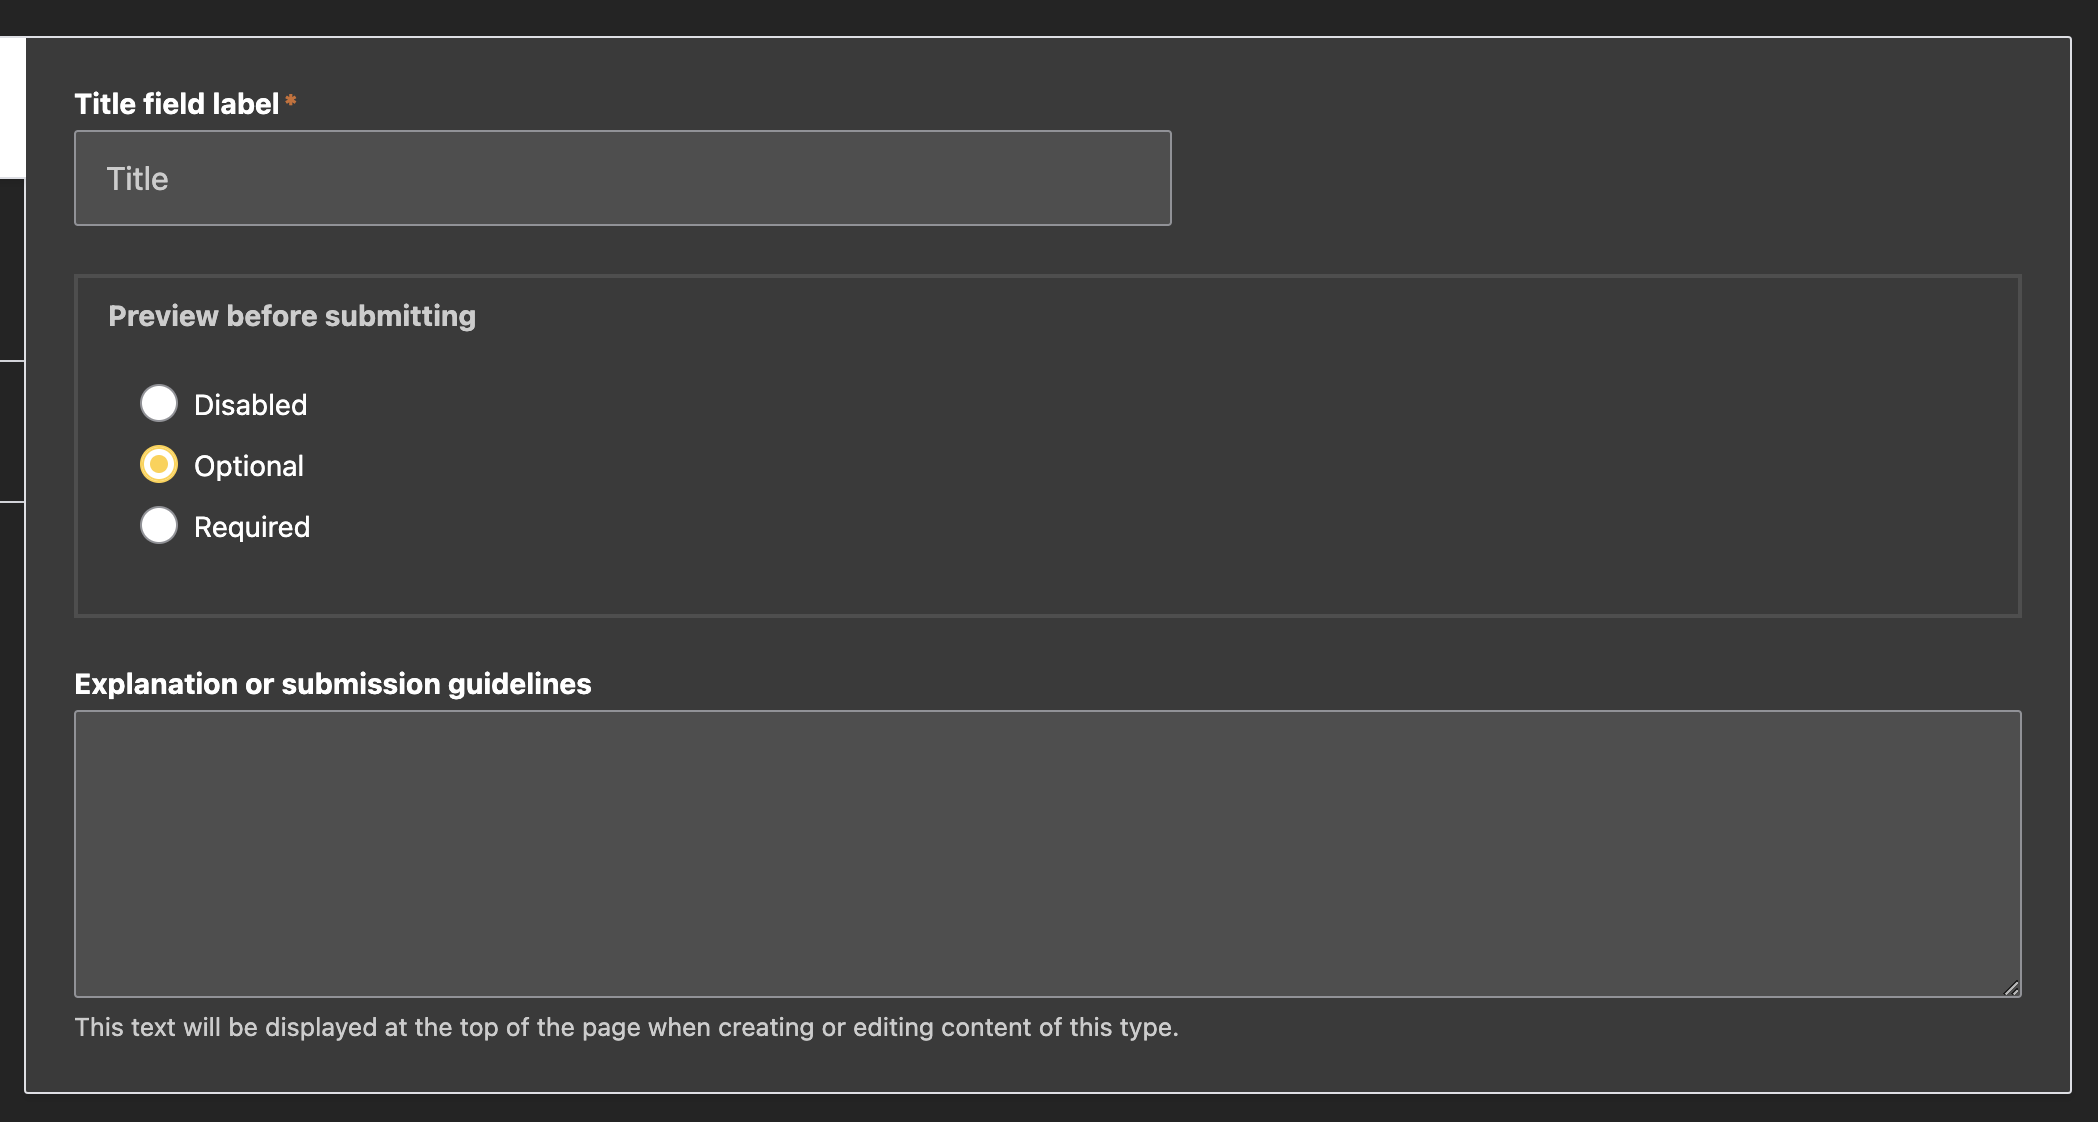
Task: Click the Disabled option label text
Action: [x=251, y=404]
